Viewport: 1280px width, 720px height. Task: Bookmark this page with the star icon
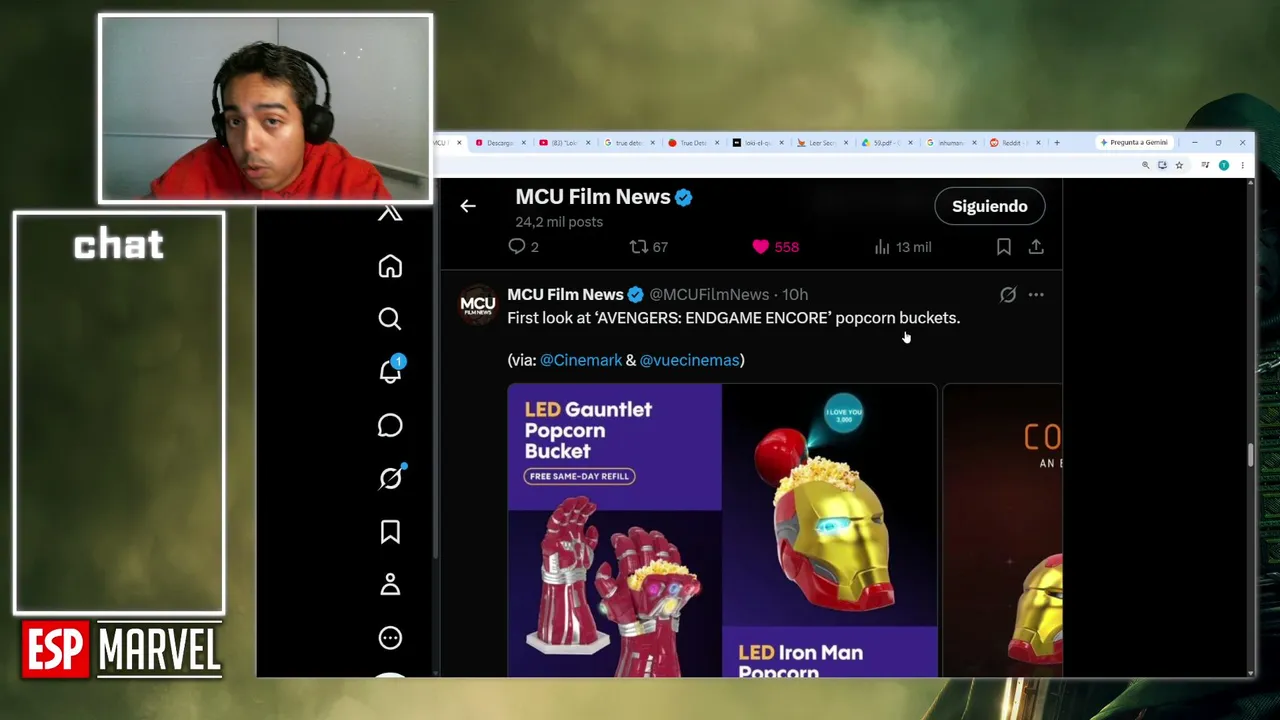coord(1179,165)
